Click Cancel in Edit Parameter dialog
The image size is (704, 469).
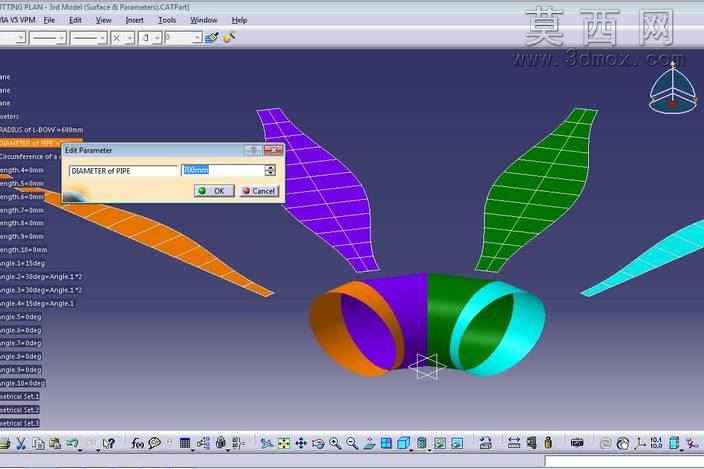(x=259, y=191)
